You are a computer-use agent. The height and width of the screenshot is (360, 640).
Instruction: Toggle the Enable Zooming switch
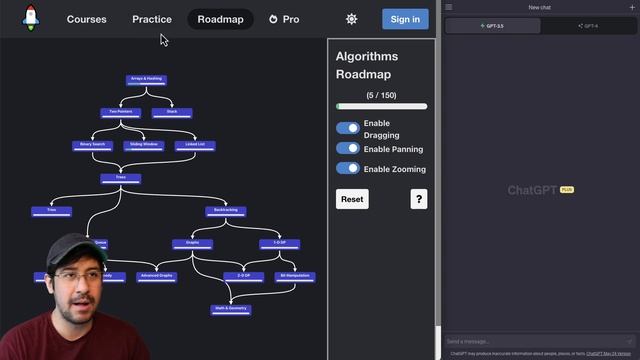348,168
